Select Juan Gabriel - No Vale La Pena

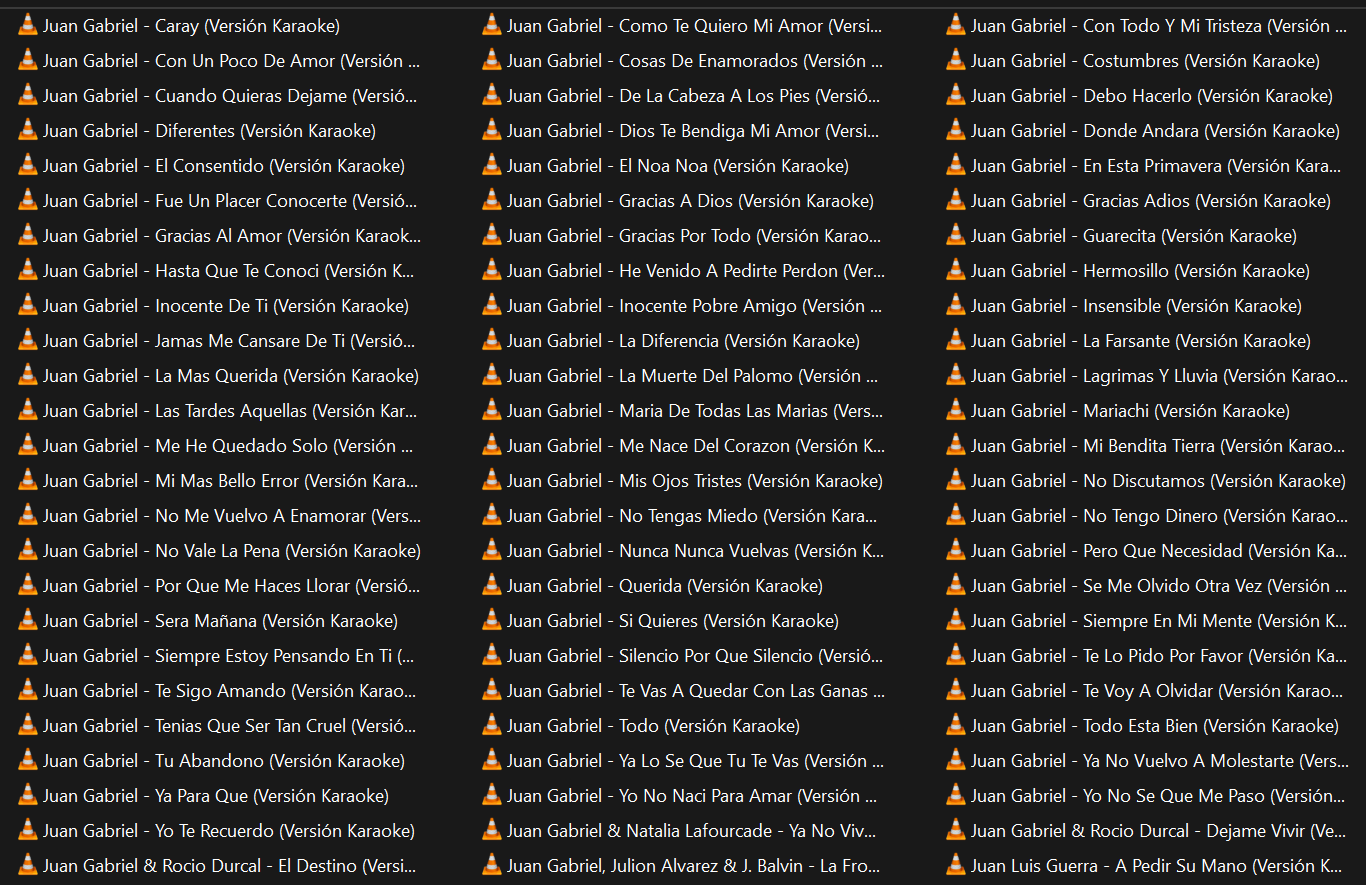[231, 551]
